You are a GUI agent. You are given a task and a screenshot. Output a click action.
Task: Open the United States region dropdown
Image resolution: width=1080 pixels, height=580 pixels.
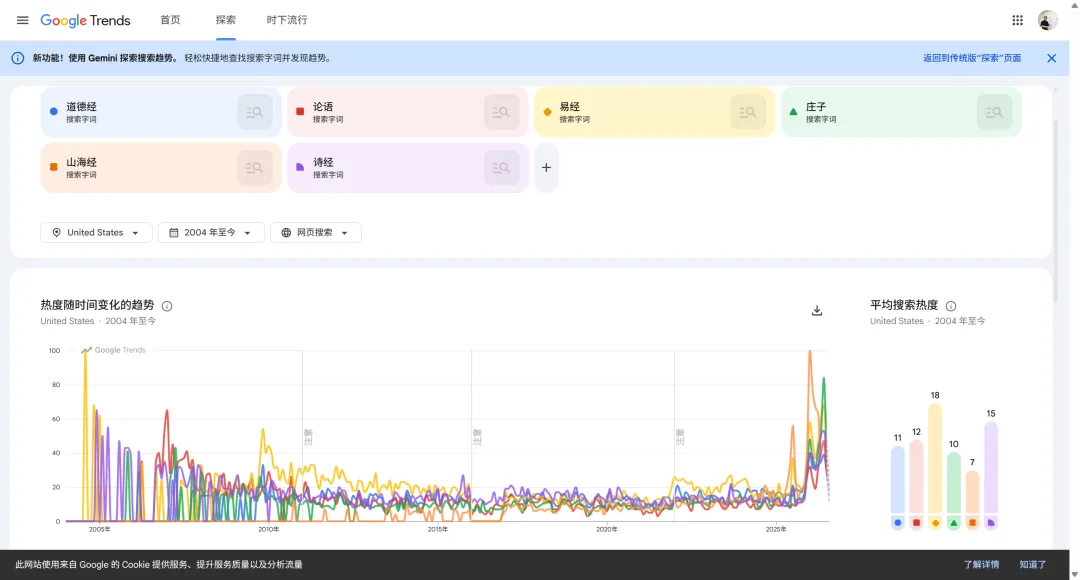coord(96,233)
